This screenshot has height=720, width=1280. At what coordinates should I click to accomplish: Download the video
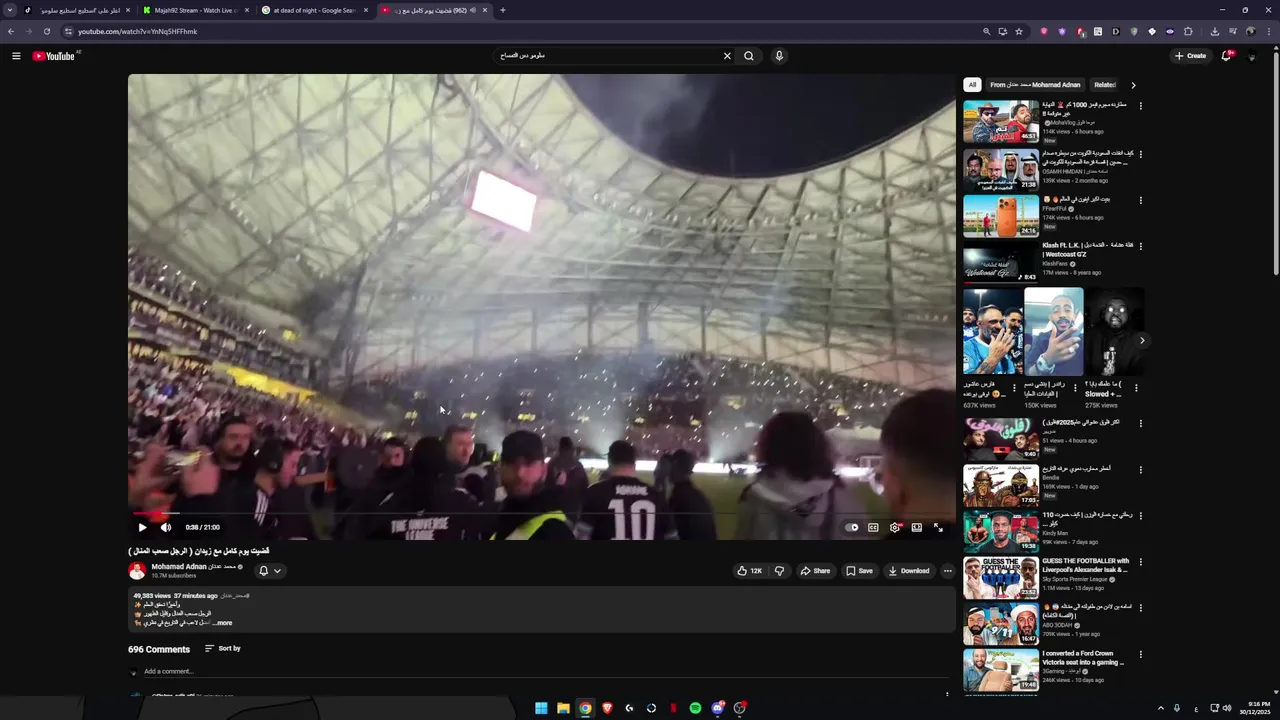pos(909,571)
